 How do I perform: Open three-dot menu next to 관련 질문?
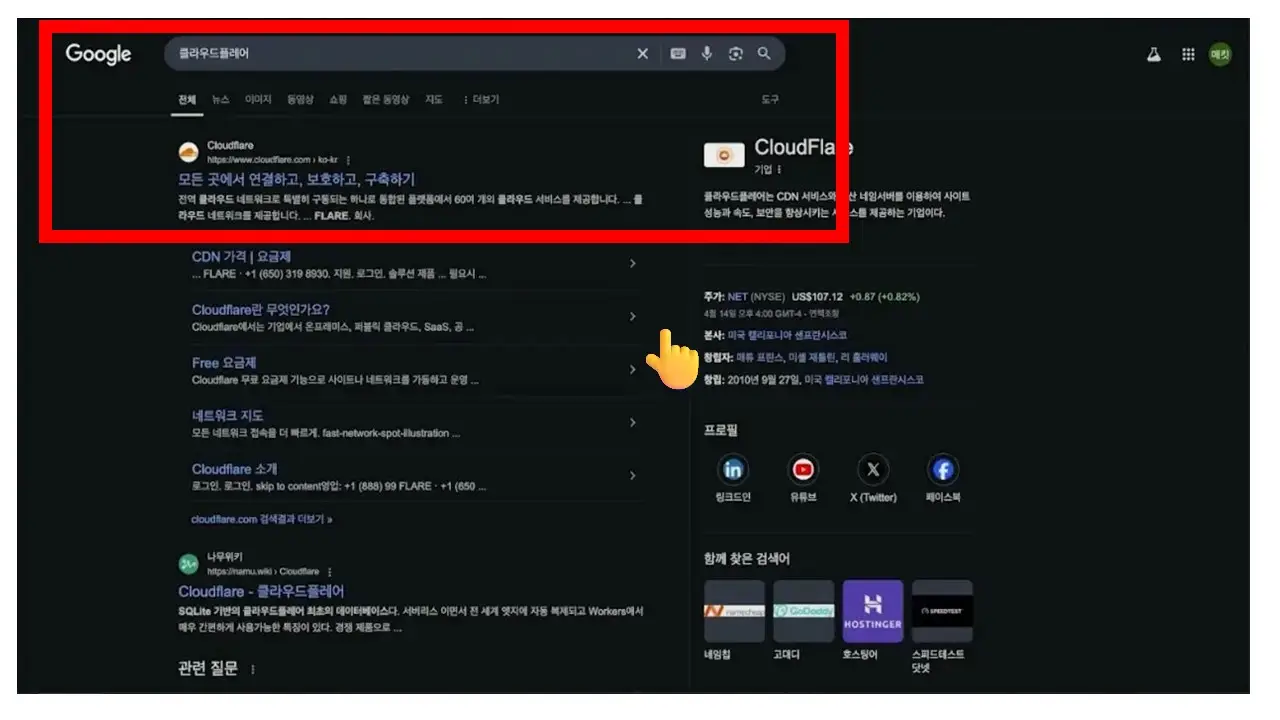pos(253,669)
